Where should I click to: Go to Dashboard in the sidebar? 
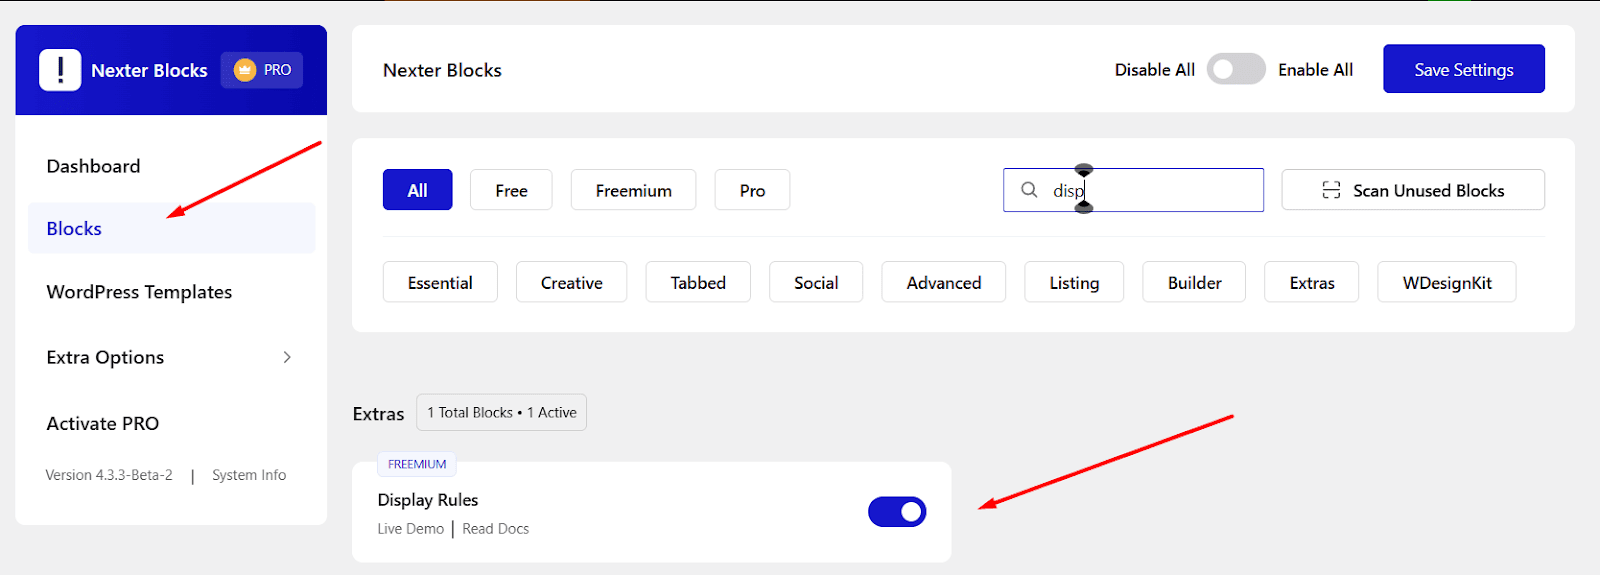click(93, 166)
